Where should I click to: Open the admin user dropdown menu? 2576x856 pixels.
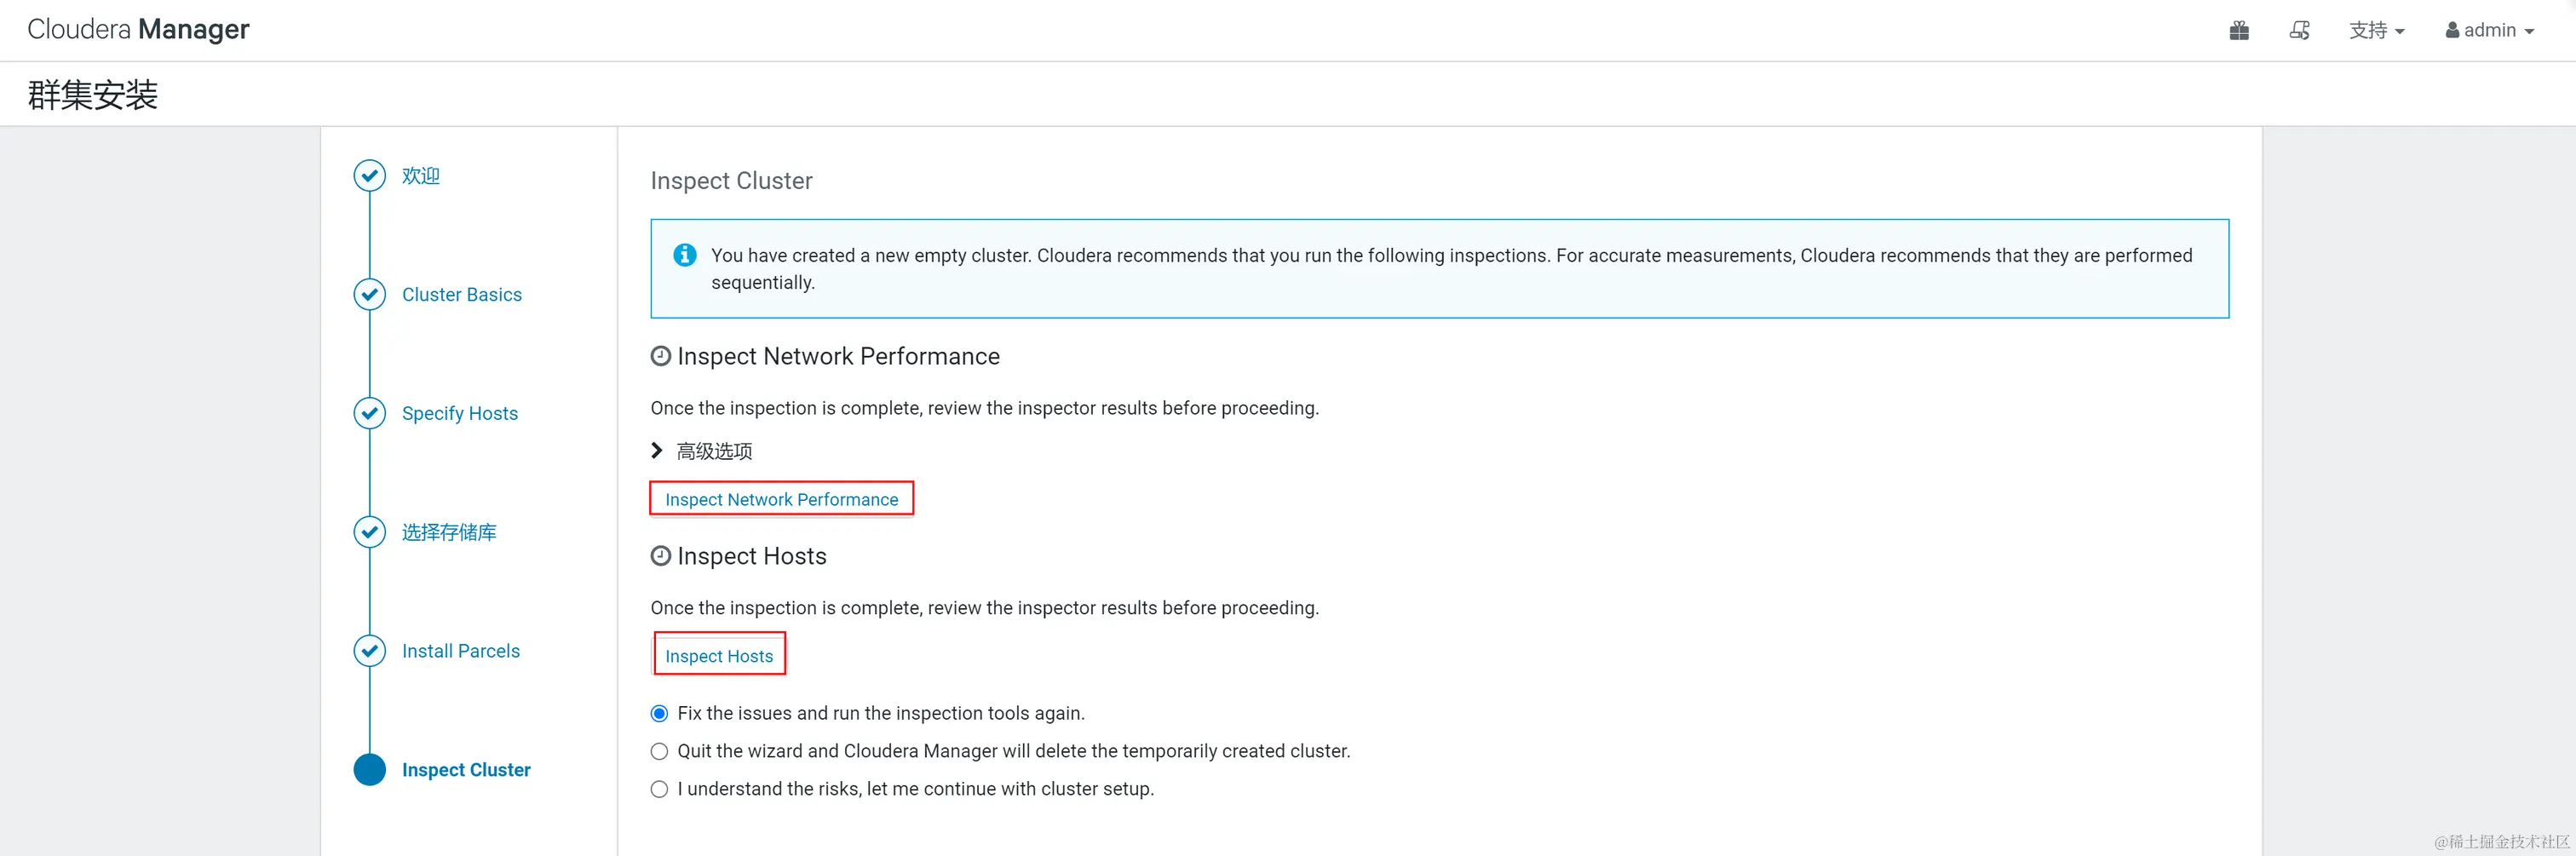point(2489,31)
